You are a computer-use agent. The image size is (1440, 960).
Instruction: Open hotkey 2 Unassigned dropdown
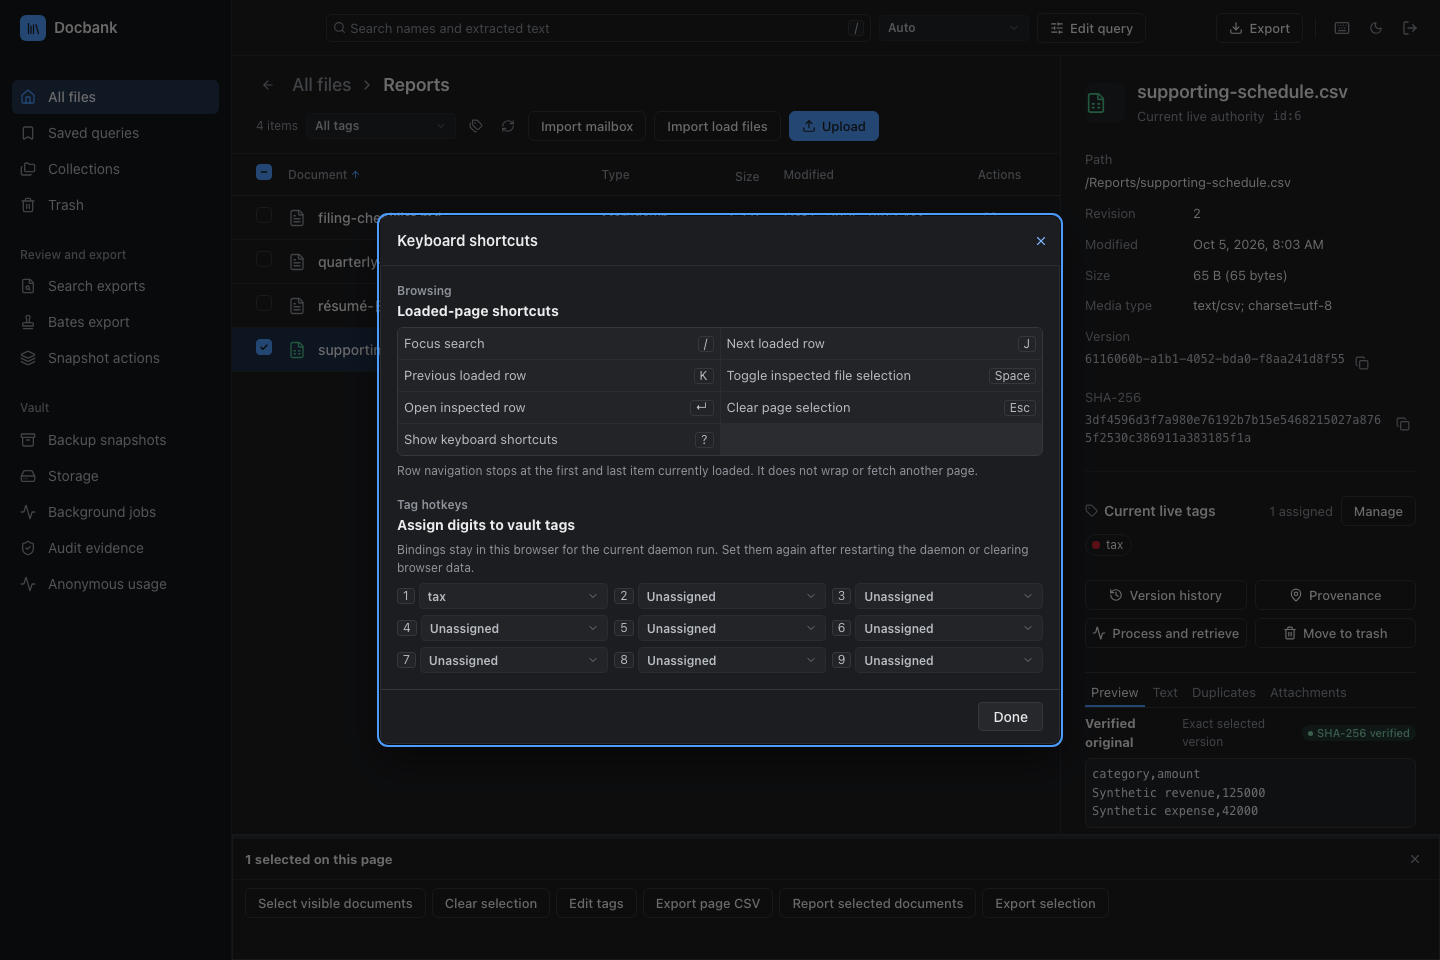click(x=731, y=596)
